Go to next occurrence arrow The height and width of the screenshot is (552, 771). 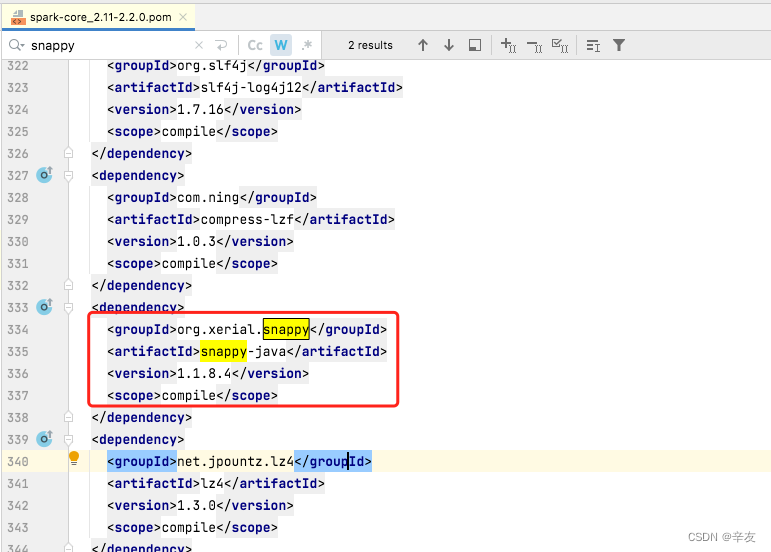[448, 45]
